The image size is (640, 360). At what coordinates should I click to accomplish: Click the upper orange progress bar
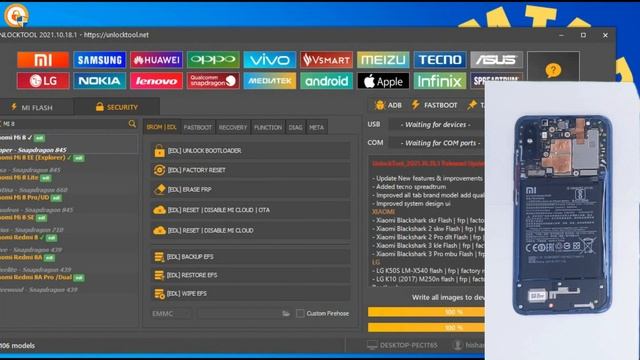pos(426,312)
